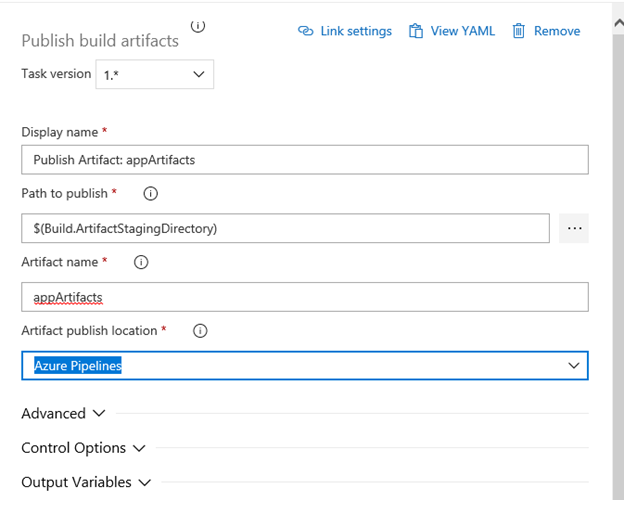Click the Publish build artifacts heading
632x513 pixels.
tap(100, 41)
